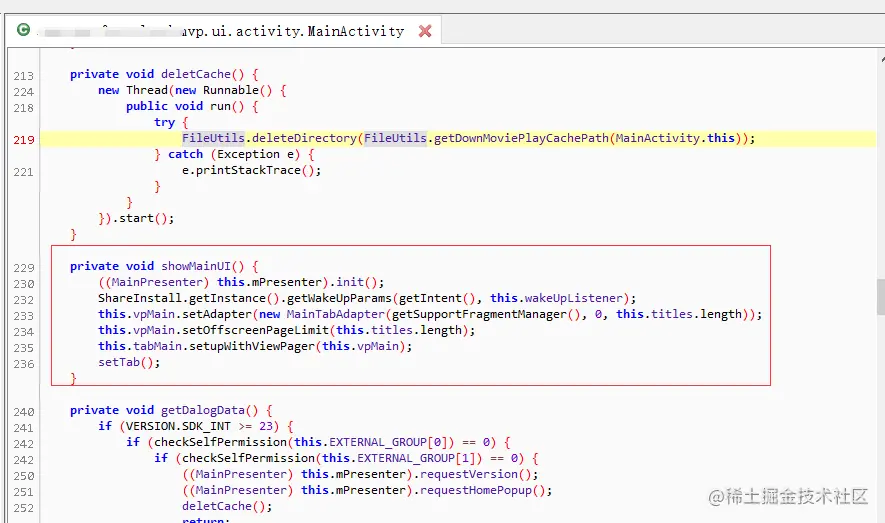Click line number 236 in the gutter

point(24,364)
